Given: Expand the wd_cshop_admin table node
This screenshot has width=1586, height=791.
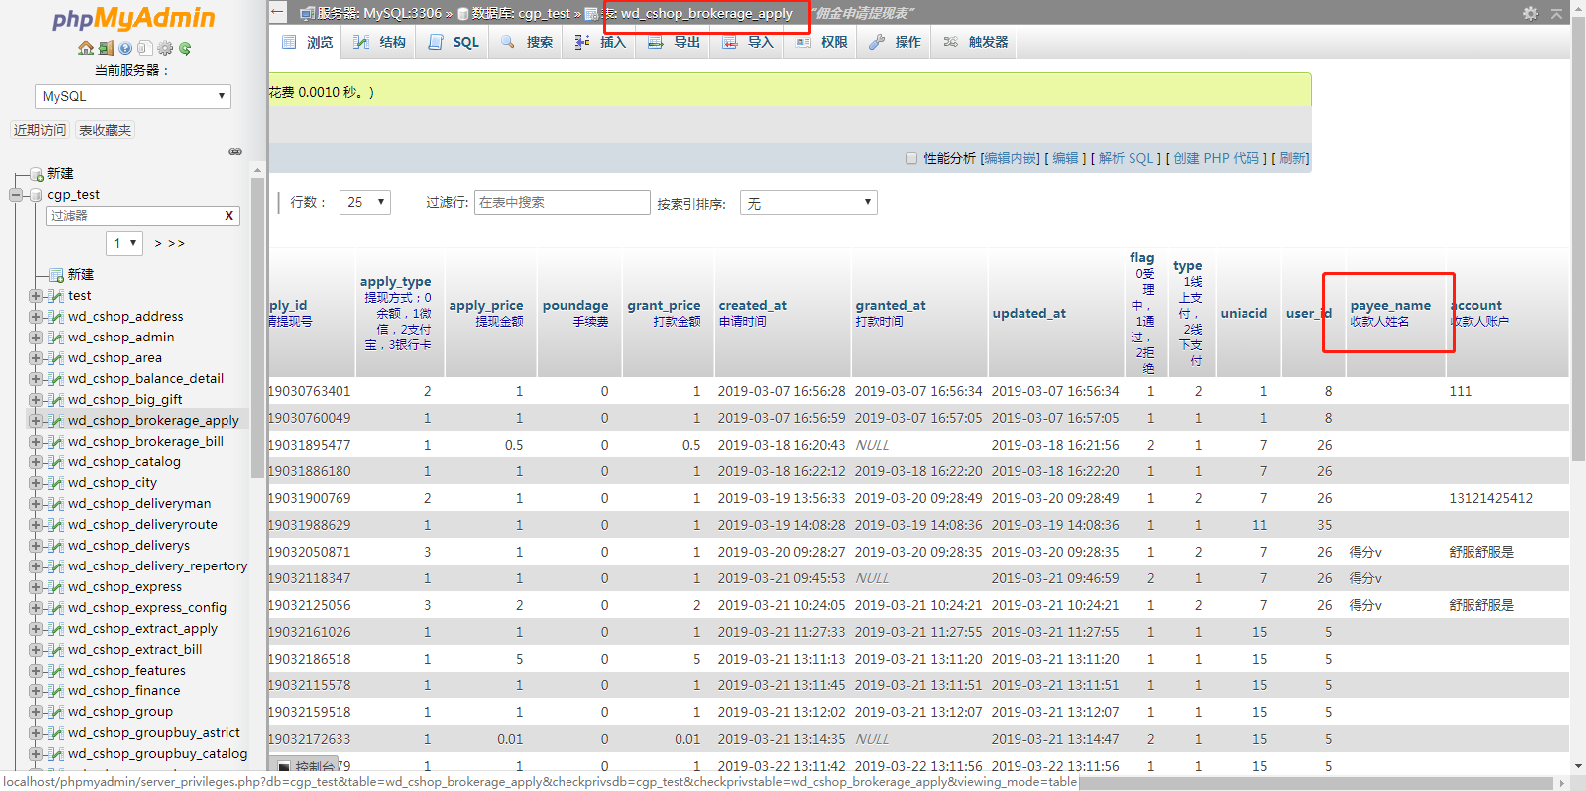Looking at the screenshot, I should click(36, 337).
